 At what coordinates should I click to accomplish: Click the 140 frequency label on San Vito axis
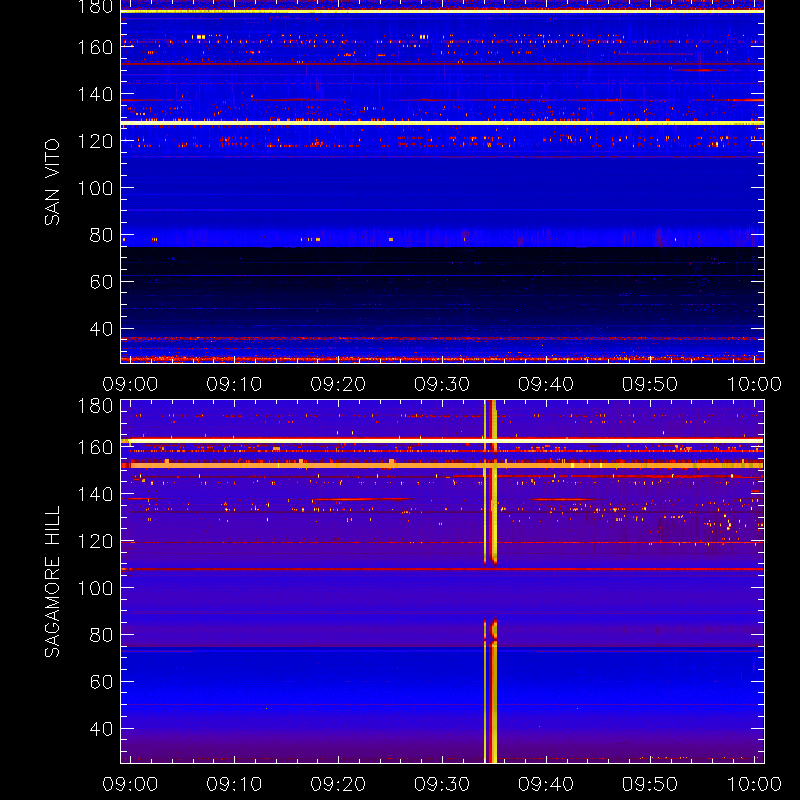(95, 94)
